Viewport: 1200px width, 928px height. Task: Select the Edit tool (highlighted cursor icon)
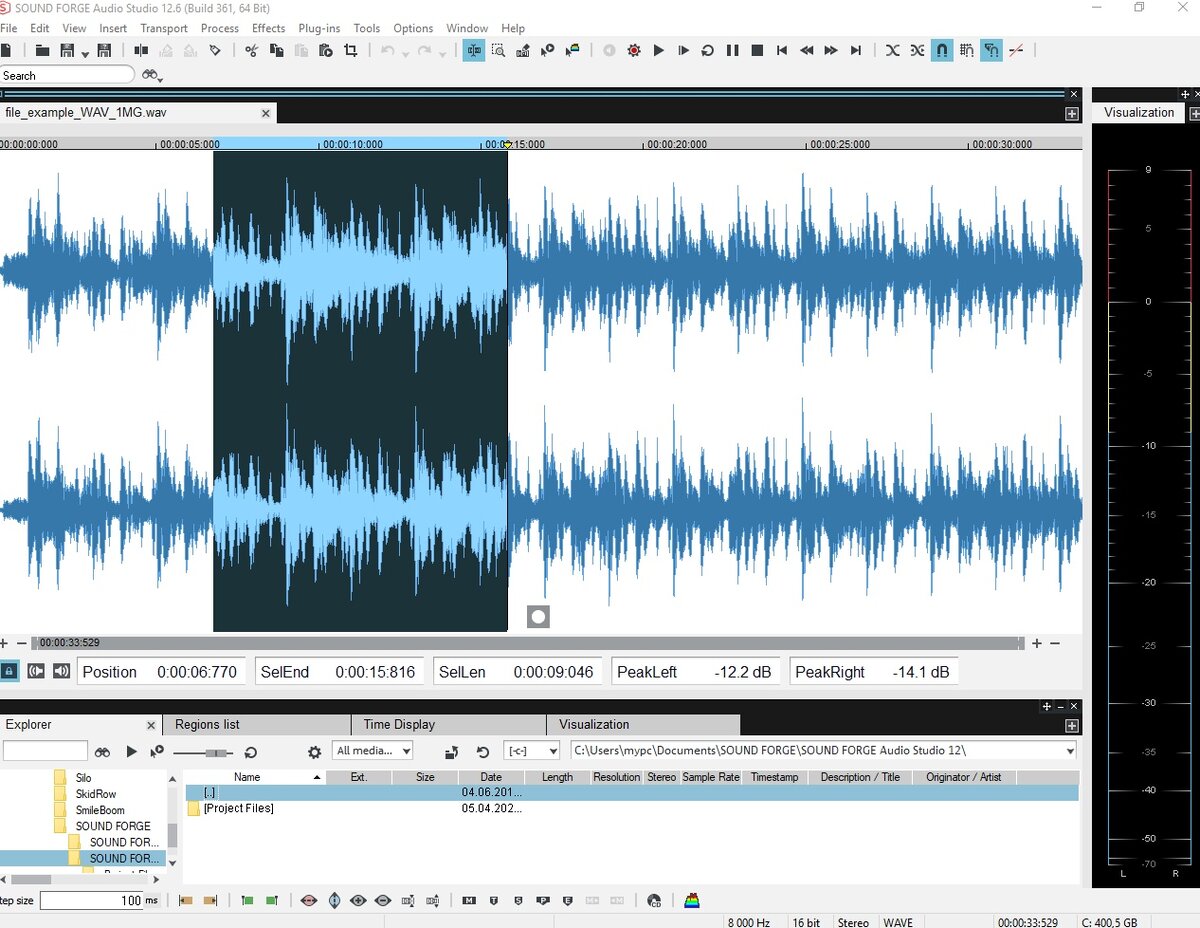pos(474,50)
